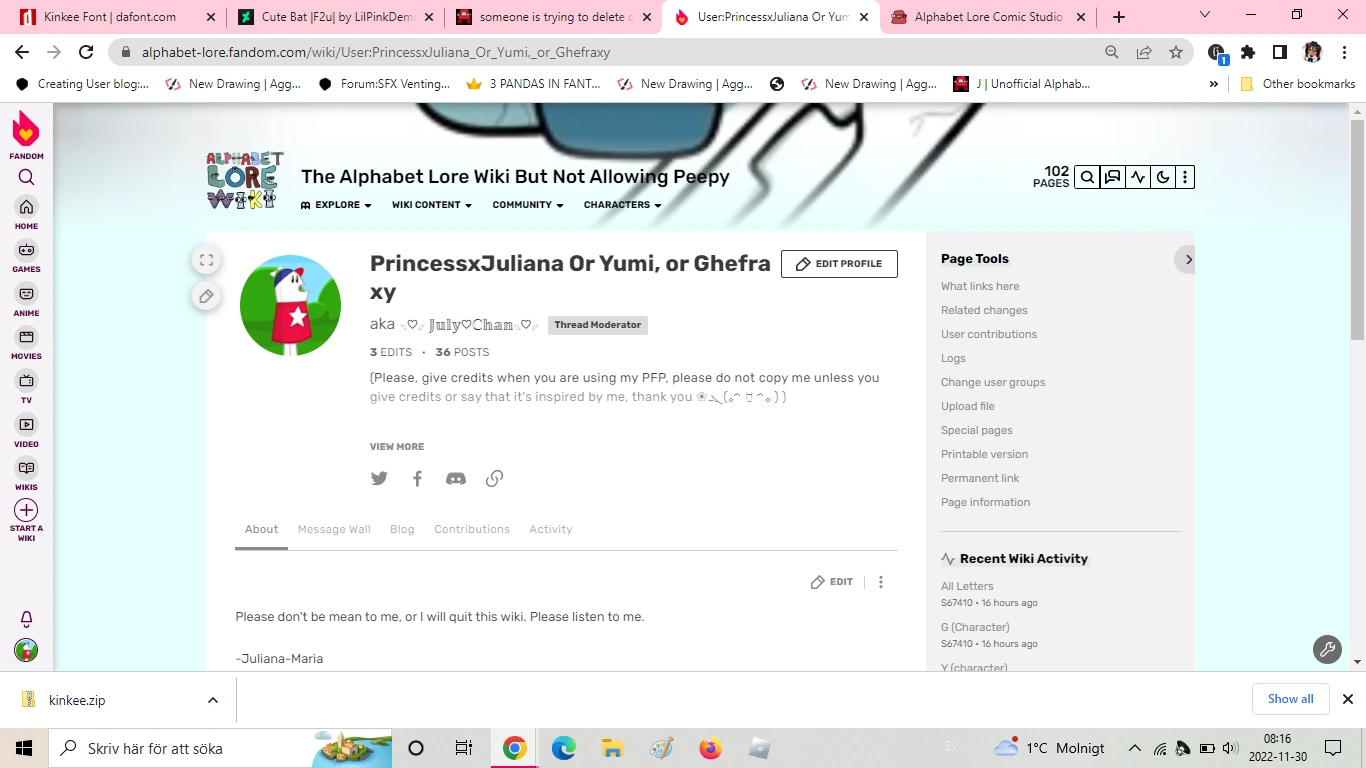Open Recent Wiki Activity via the pulse icon
Screen dimensions: 1366x768
click(1137, 177)
